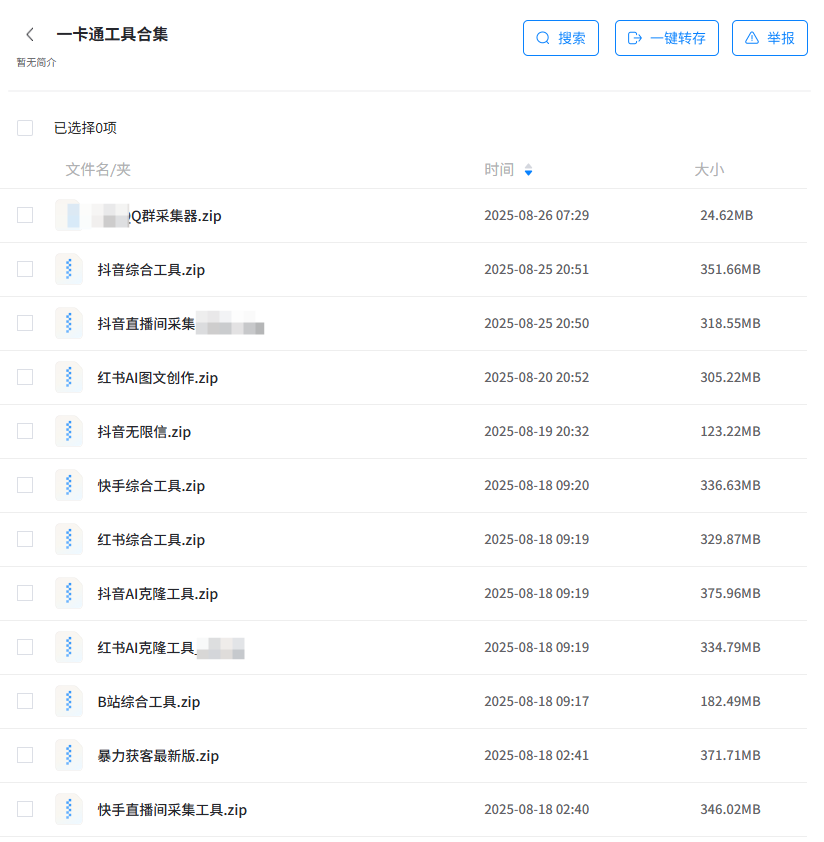The image size is (824, 842).
Task: Click the zip icon for 暴力获客最新版.zip
Action: 68,755
